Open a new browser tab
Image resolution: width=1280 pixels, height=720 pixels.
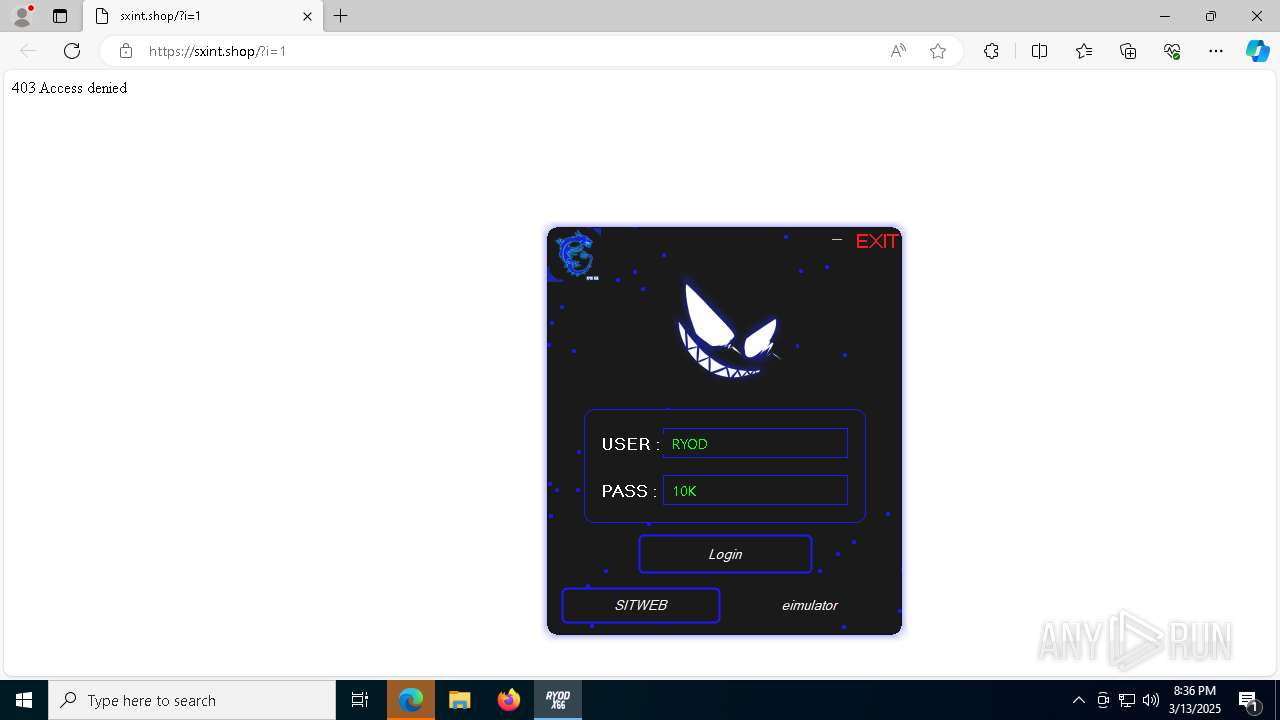[x=341, y=16]
